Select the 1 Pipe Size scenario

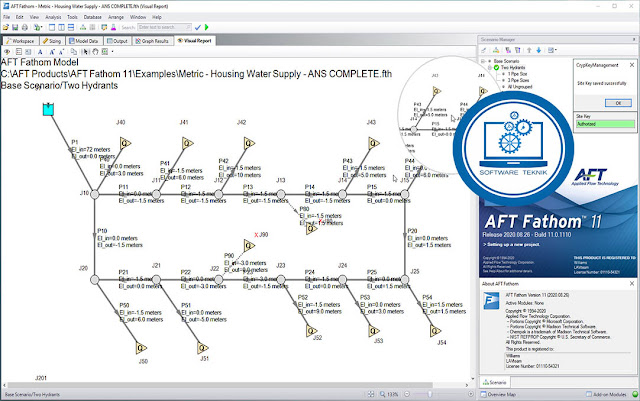pyautogui.click(x=518, y=74)
